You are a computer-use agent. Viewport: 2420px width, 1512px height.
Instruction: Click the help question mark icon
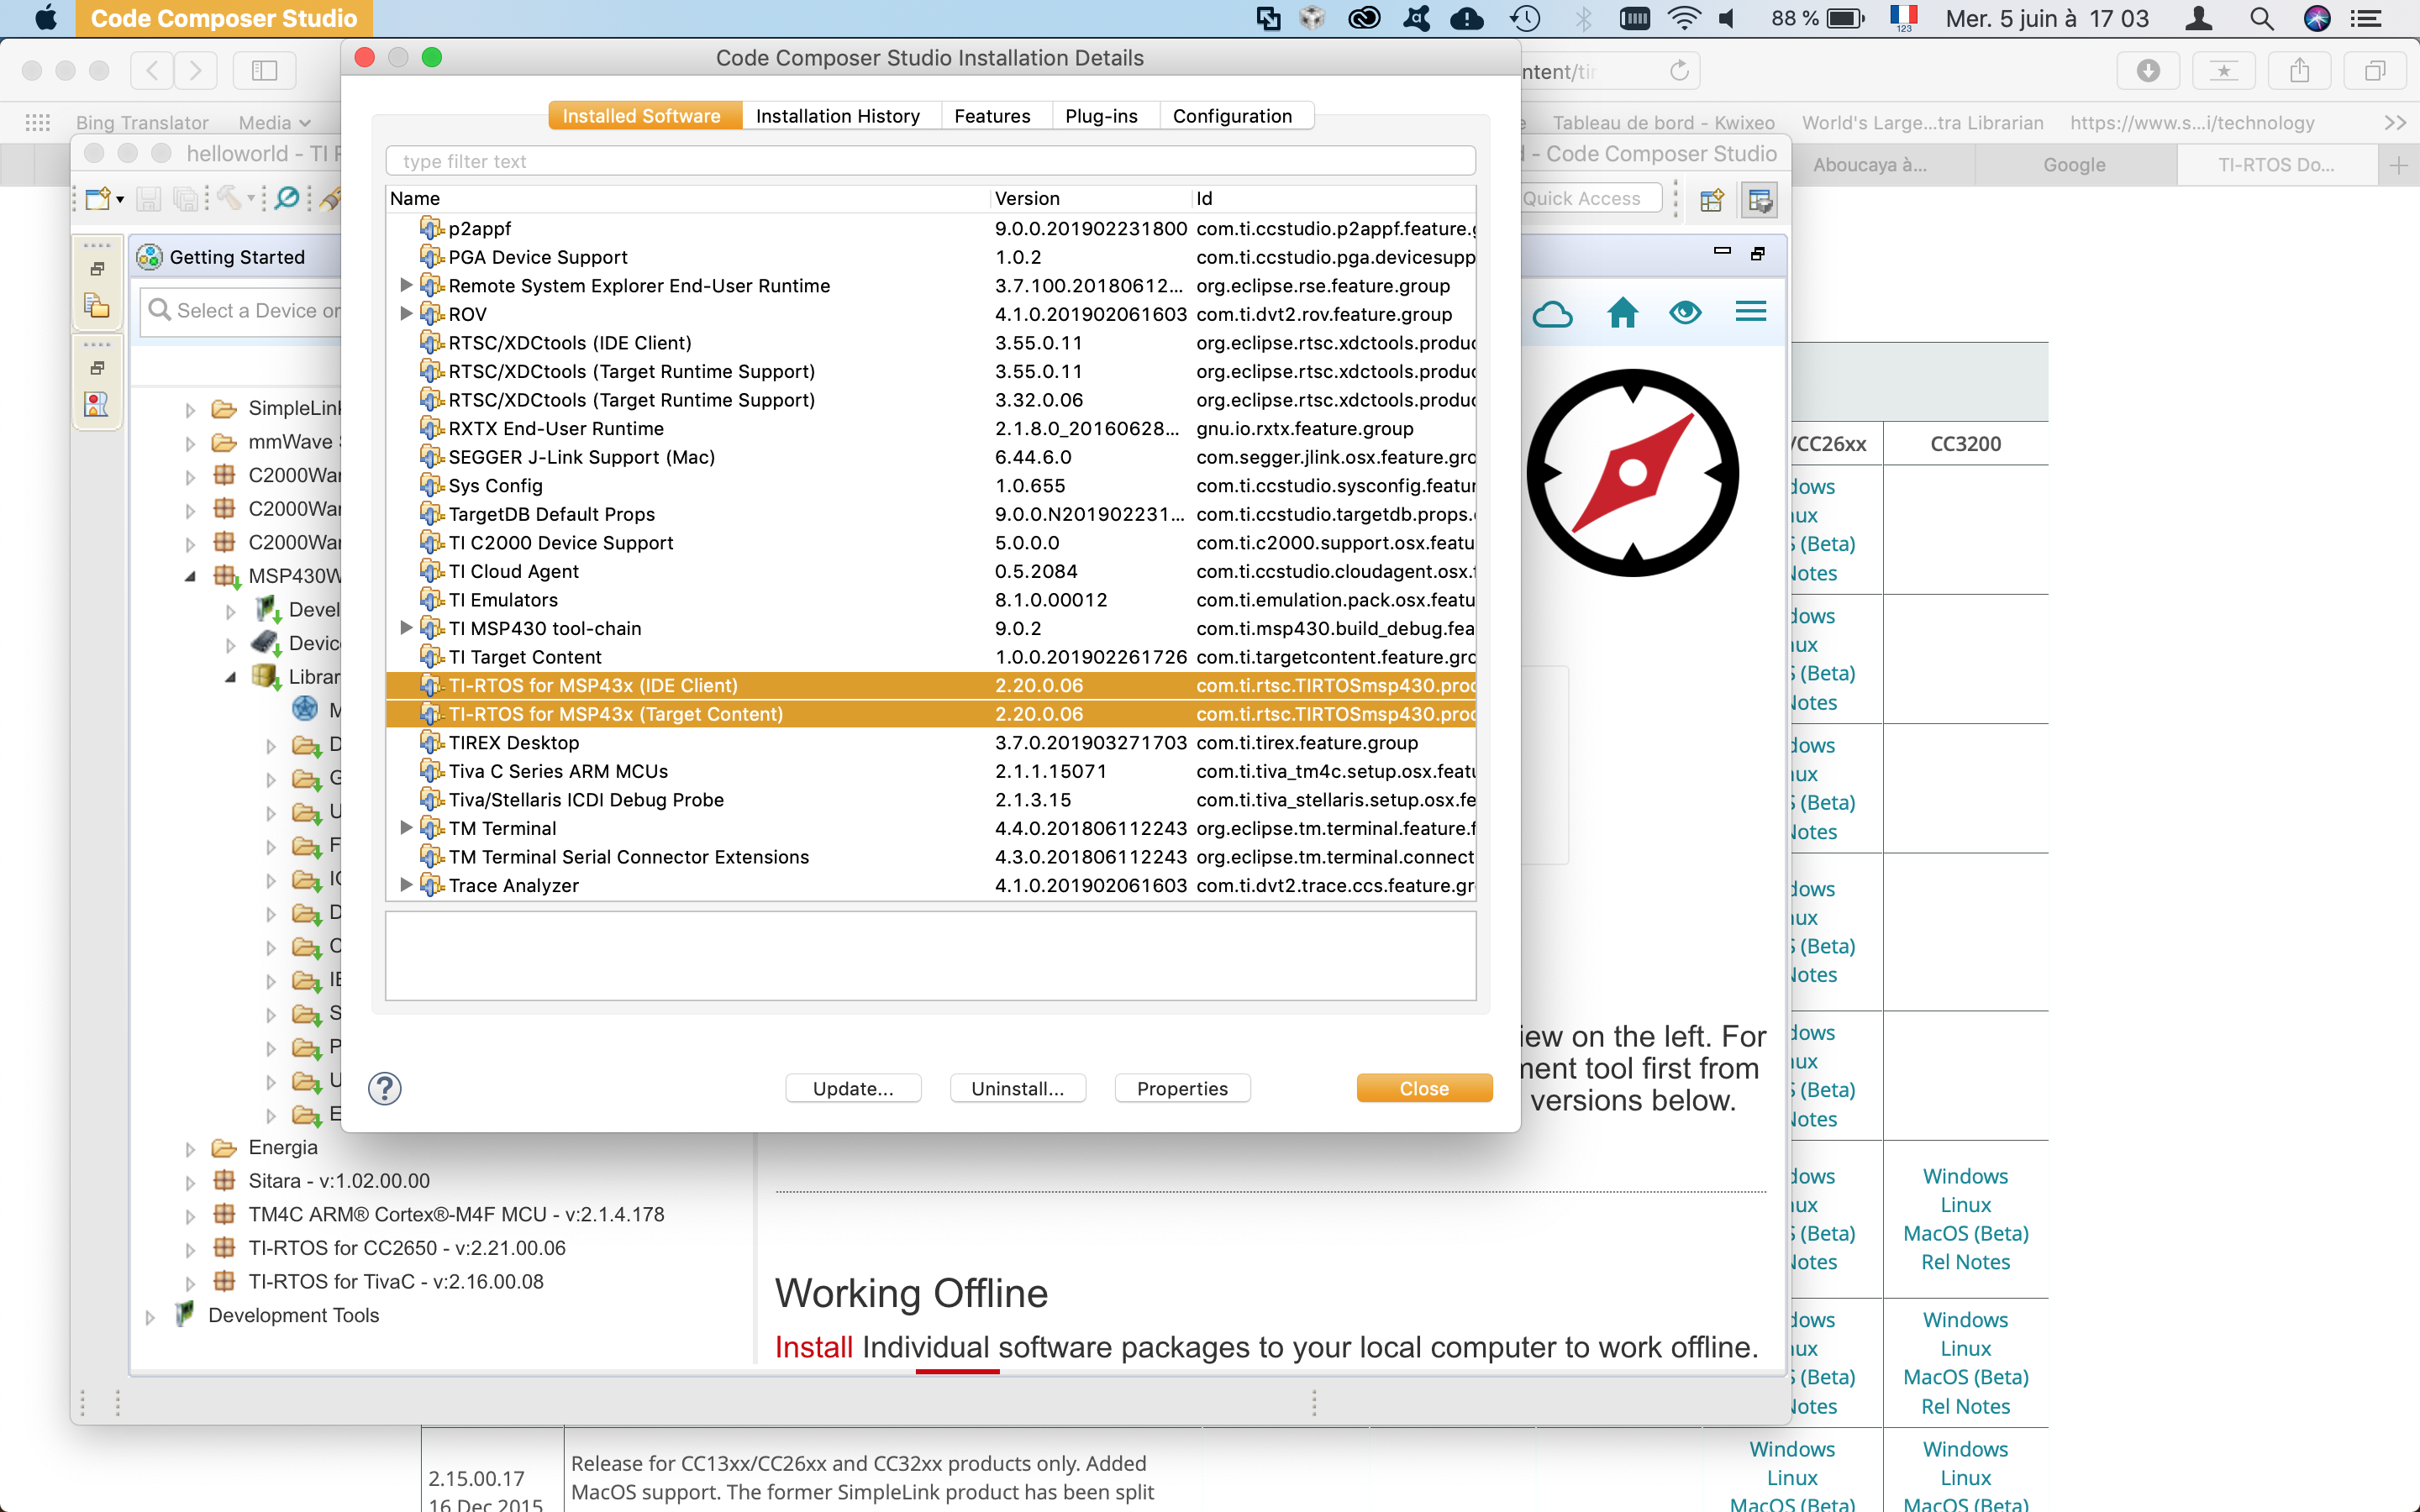(384, 1088)
